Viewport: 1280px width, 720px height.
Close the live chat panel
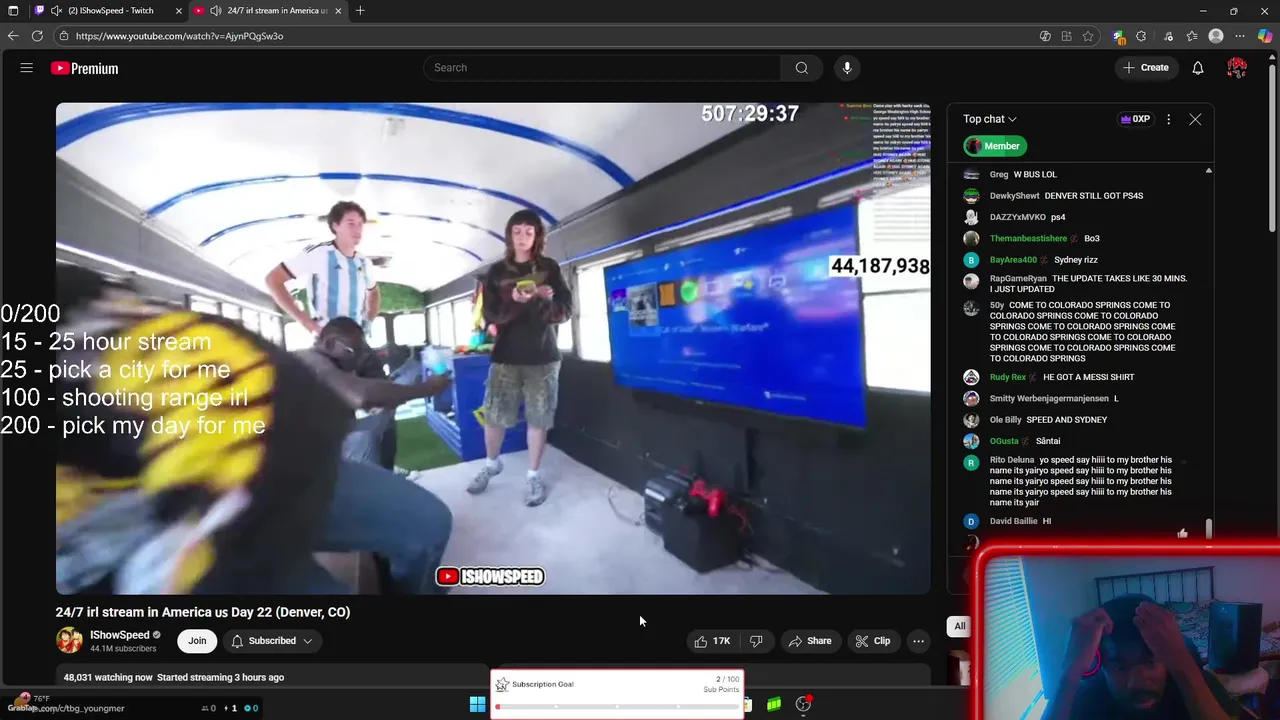1195,119
